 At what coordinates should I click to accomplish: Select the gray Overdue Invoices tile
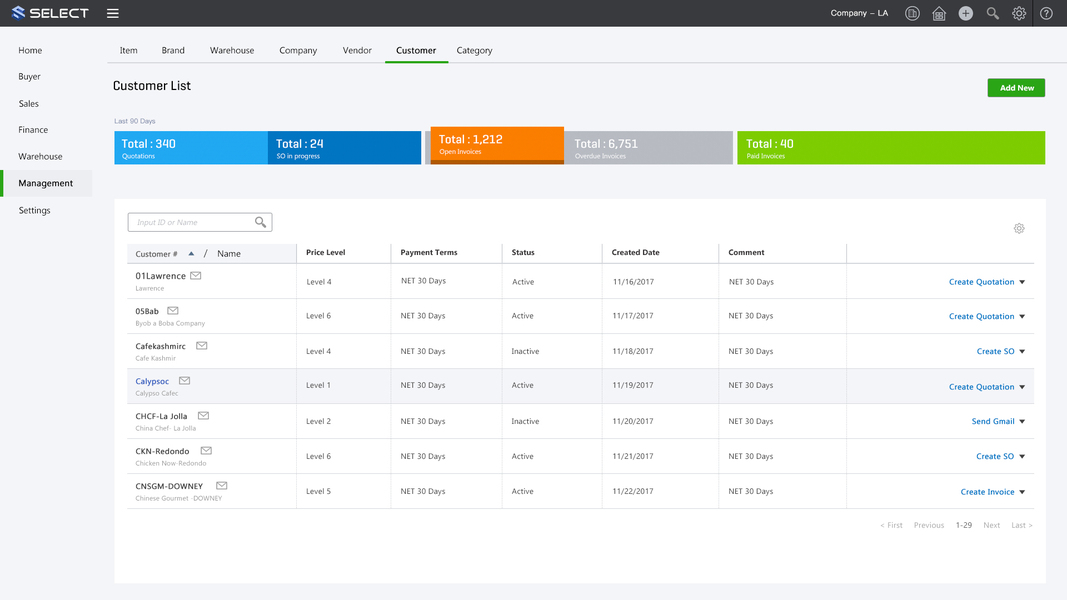tap(649, 148)
